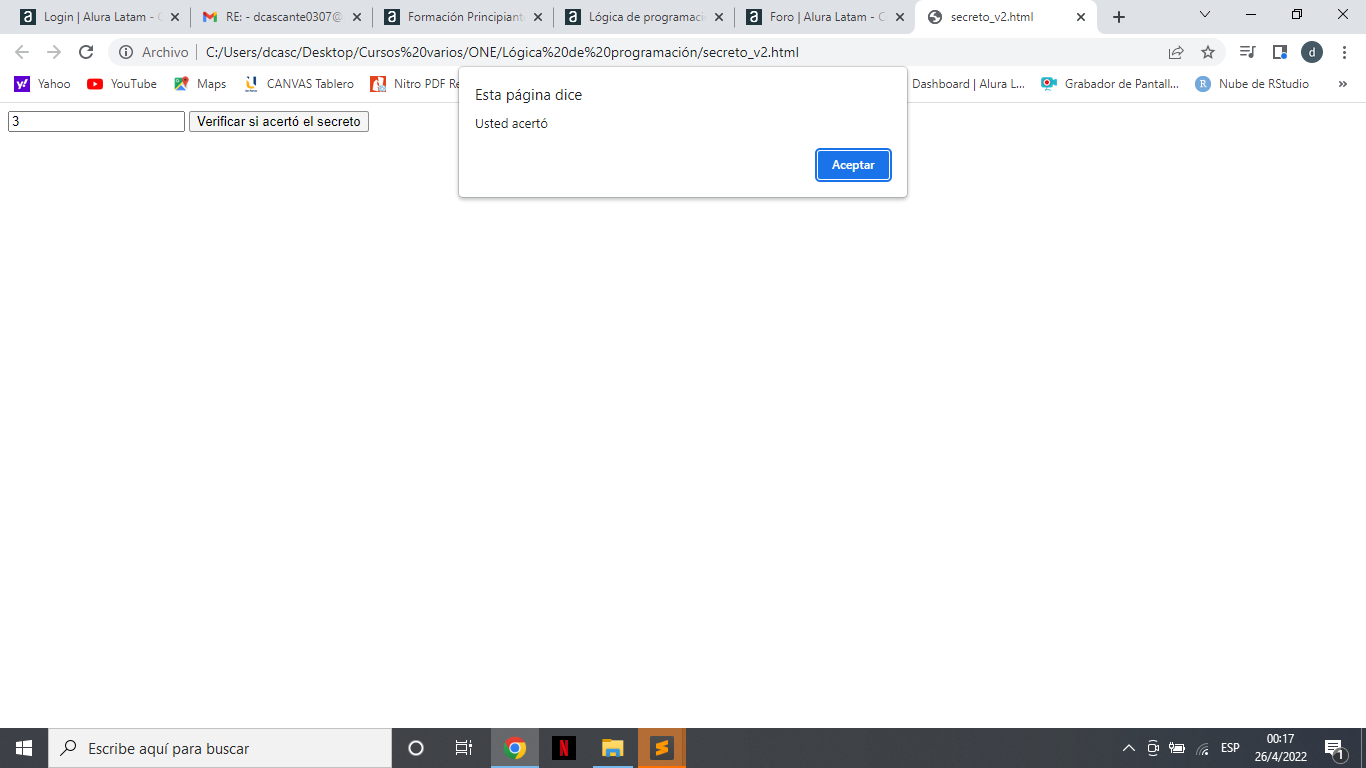1366x768 pixels.
Task: Click the Meet Now tray icon
Action: pyautogui.click(x=1153, y=748)
